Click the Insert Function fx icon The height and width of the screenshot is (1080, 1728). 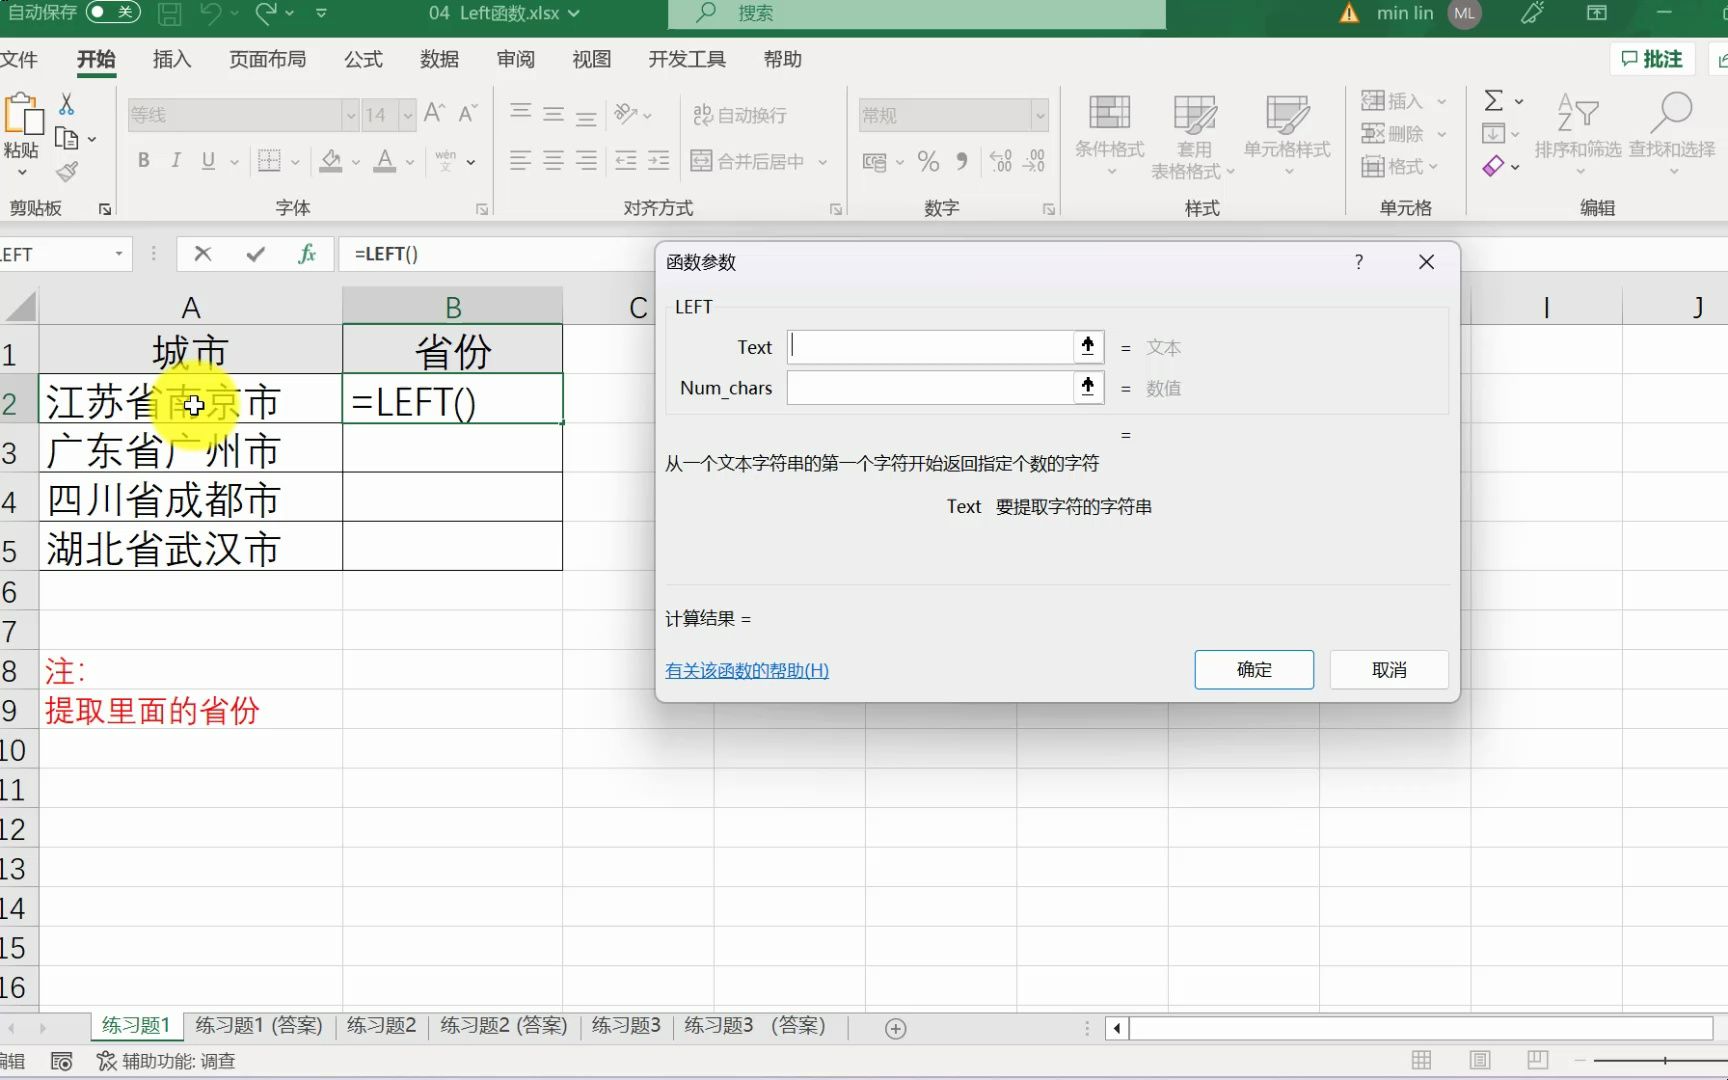[x=307, y=254]
